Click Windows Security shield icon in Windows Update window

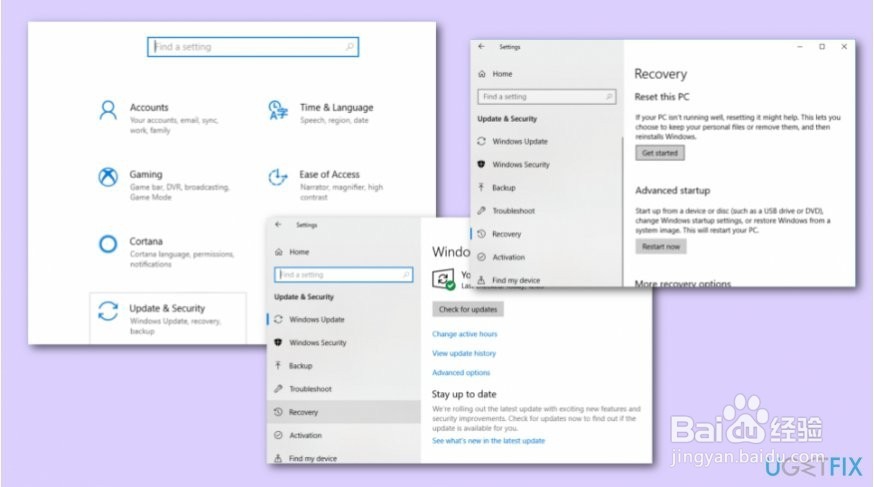(278, 342)
